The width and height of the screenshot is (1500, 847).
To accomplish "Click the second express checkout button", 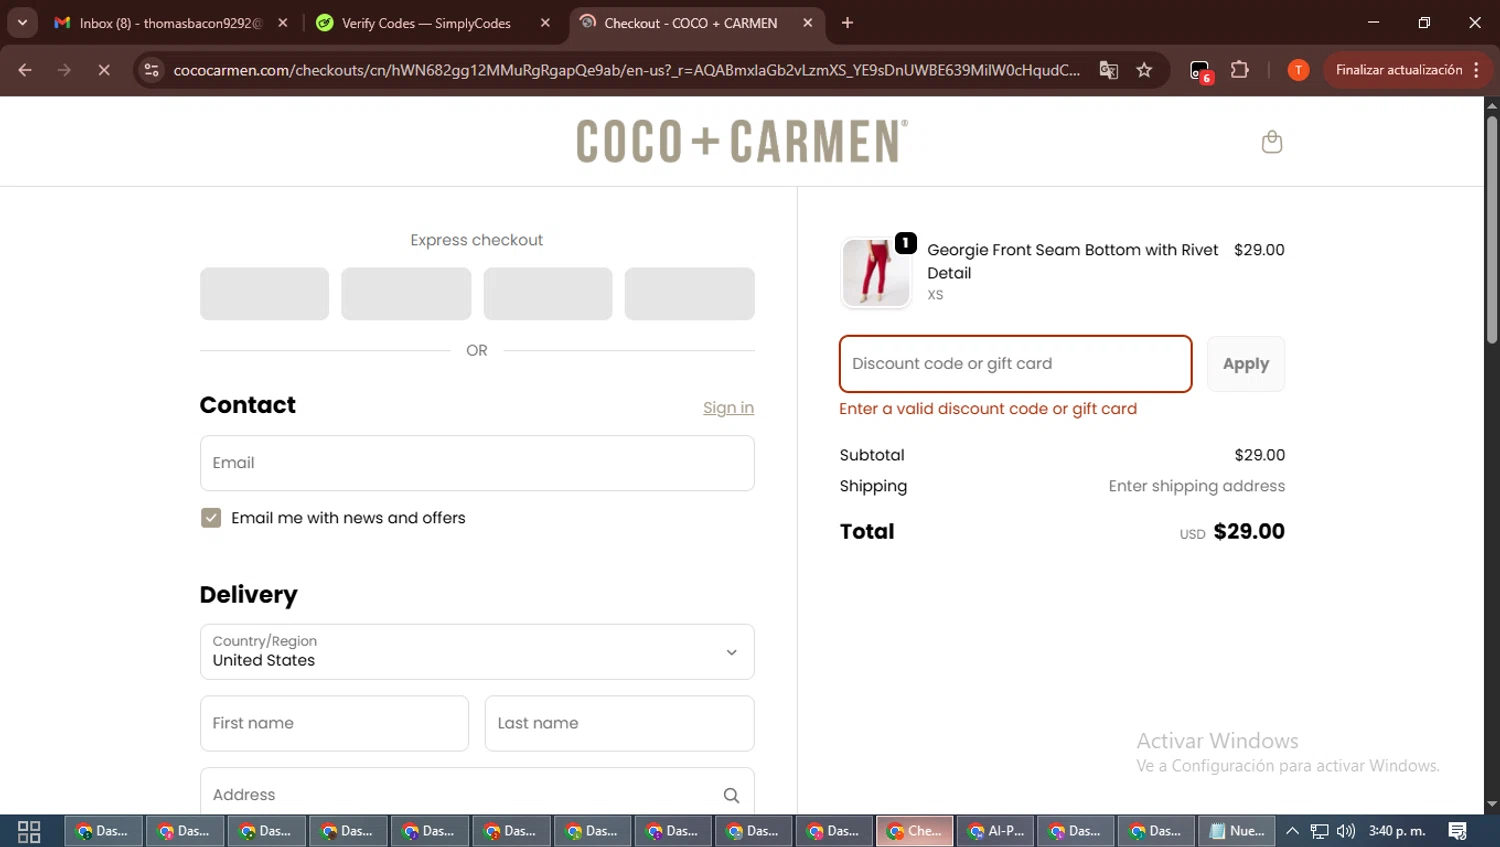I will coord(406,294).
